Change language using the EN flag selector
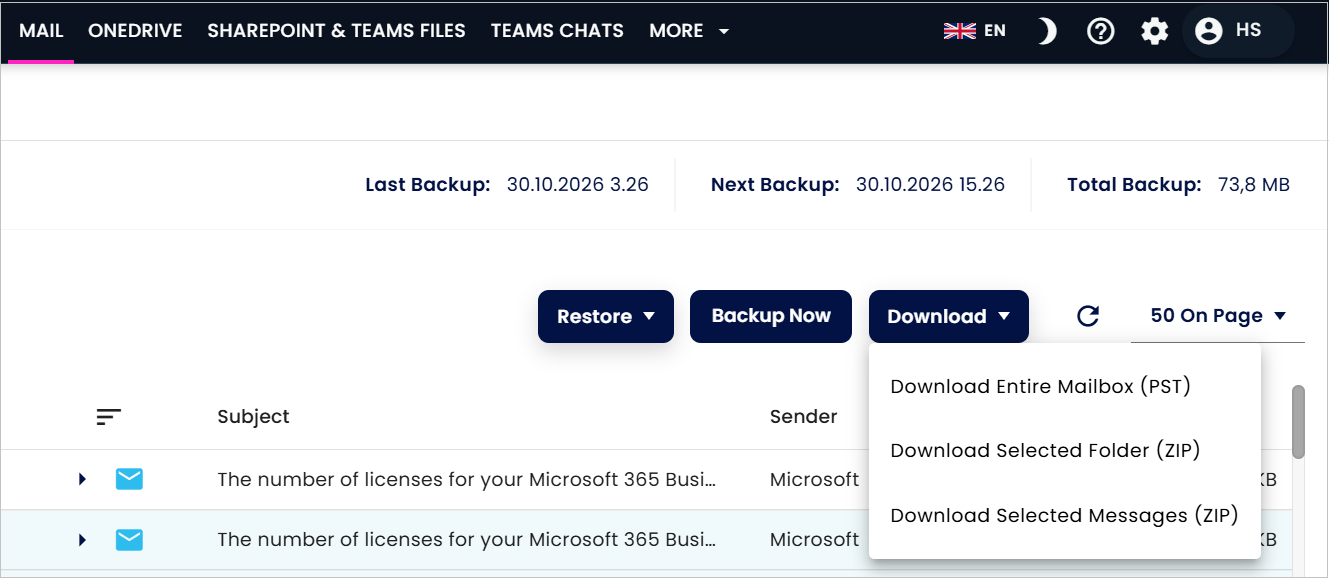This screenshot has width=1329, height=578. (975, 31)
